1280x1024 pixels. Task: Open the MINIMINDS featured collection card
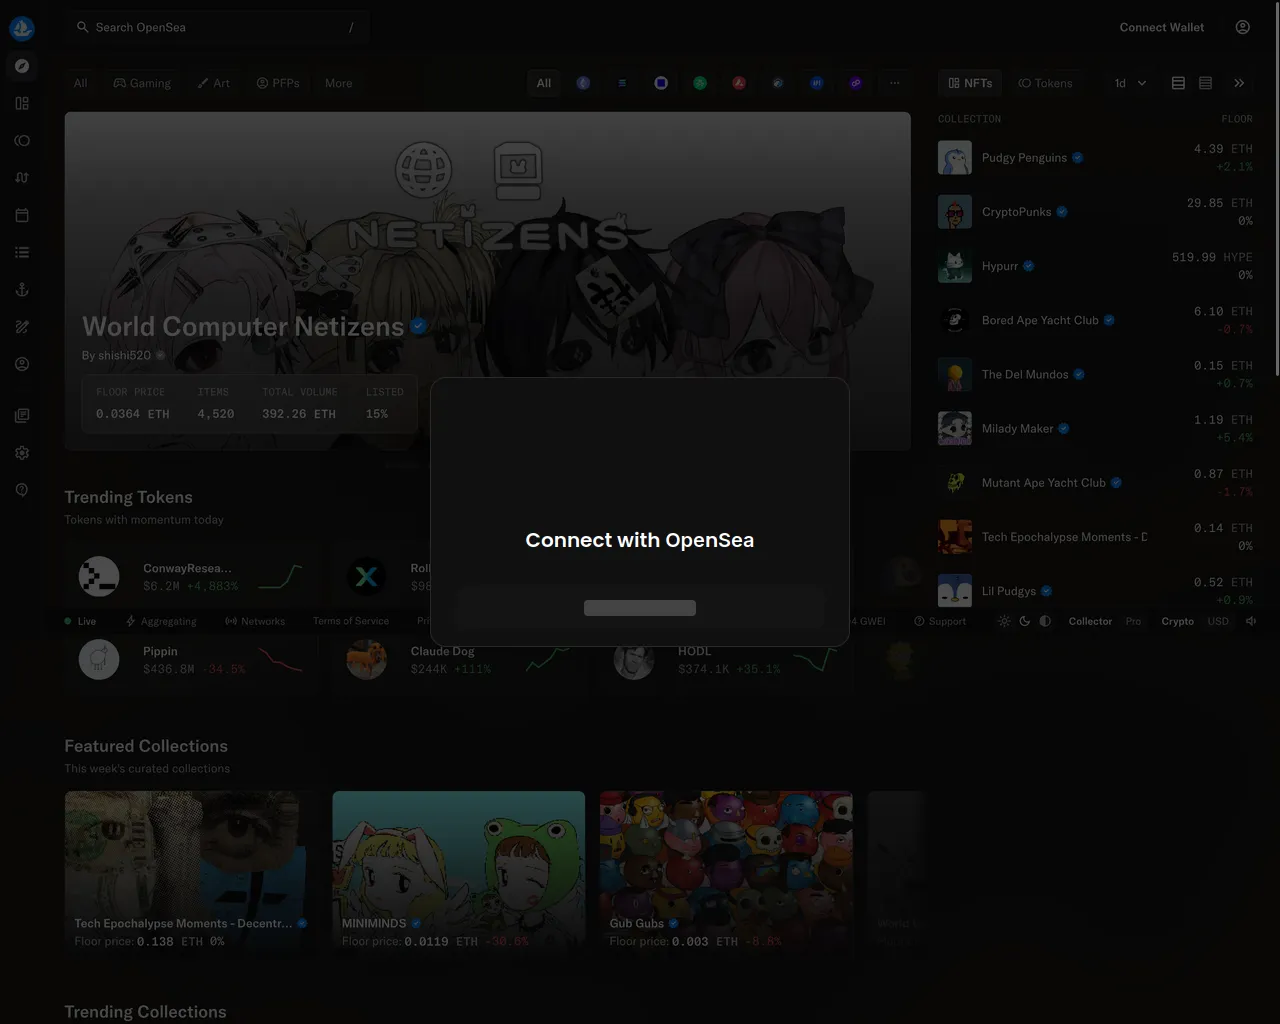(459, 875)
